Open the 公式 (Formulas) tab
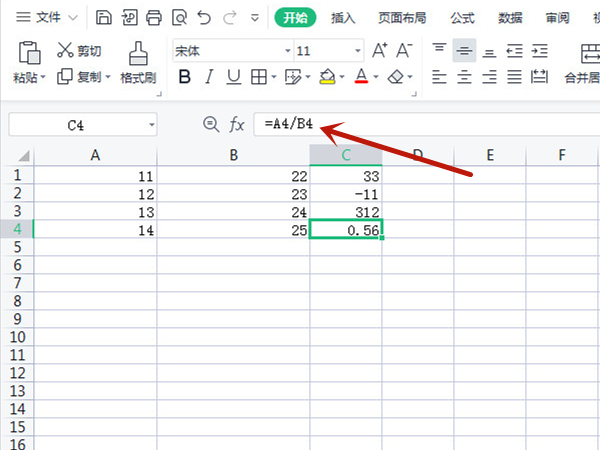This screenshot has width=600, height=450. pos(463,17)
